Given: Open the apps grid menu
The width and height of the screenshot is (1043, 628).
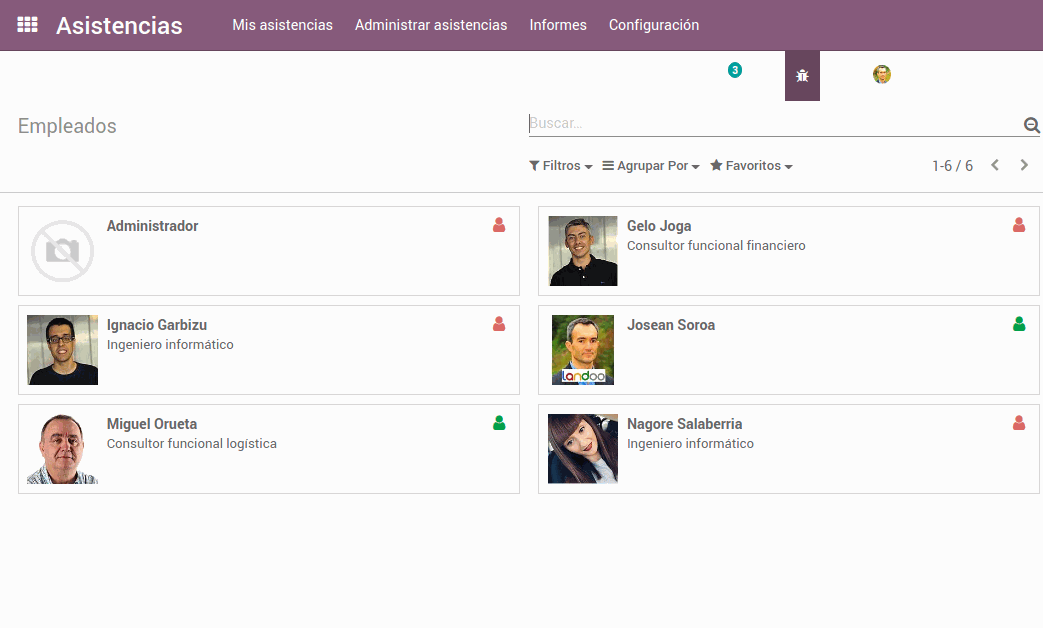Looking at the screenshot, I should 27,25.
